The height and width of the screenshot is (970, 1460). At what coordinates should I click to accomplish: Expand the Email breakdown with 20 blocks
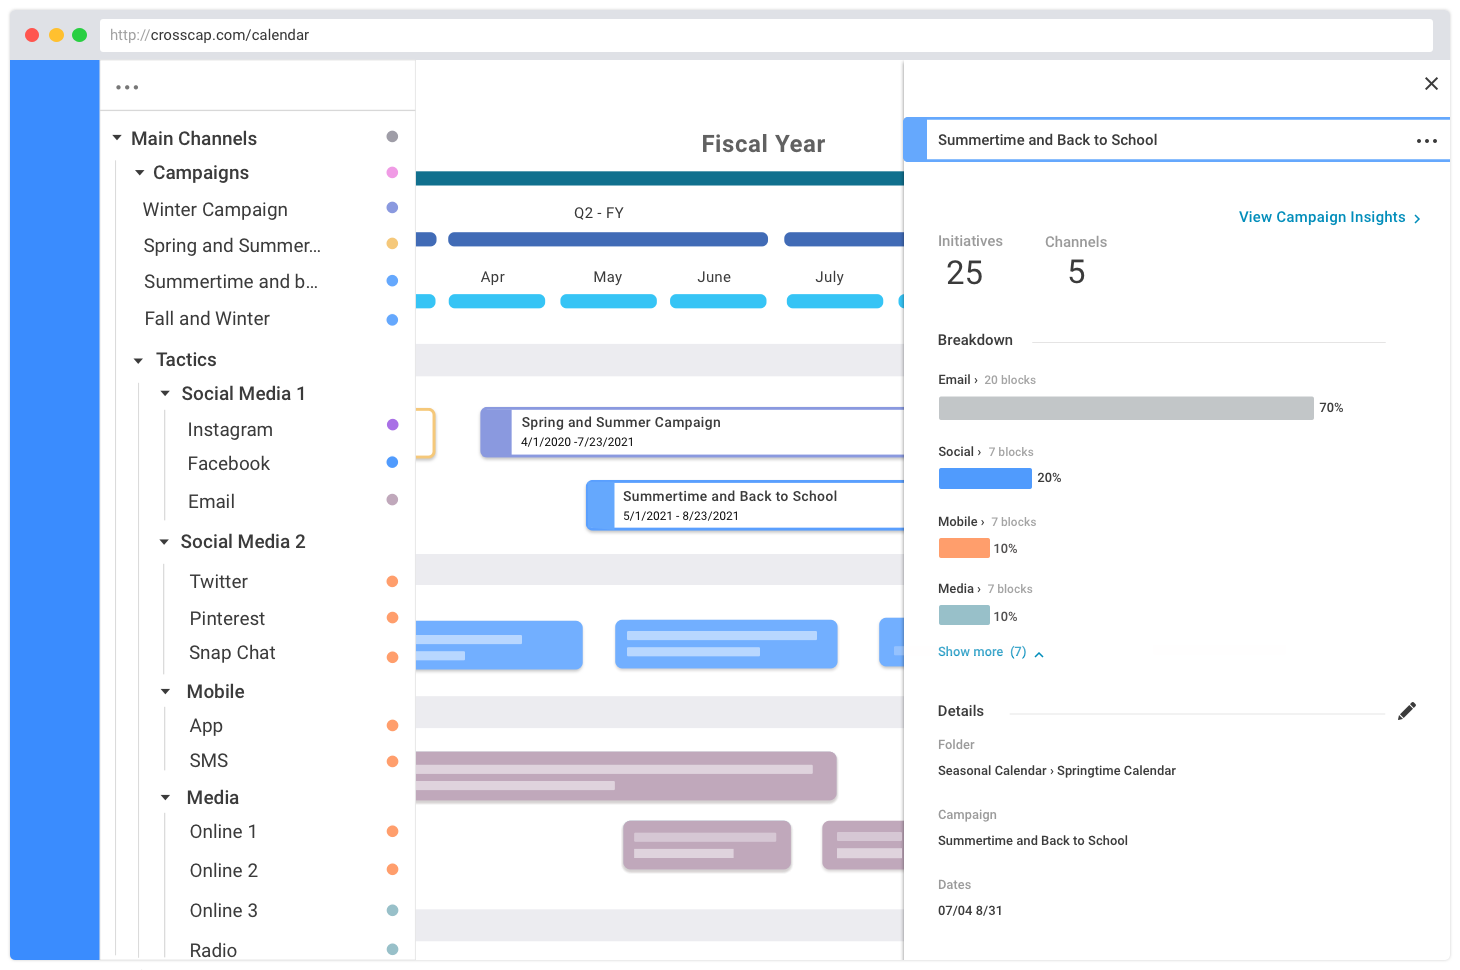pos(987,380)
